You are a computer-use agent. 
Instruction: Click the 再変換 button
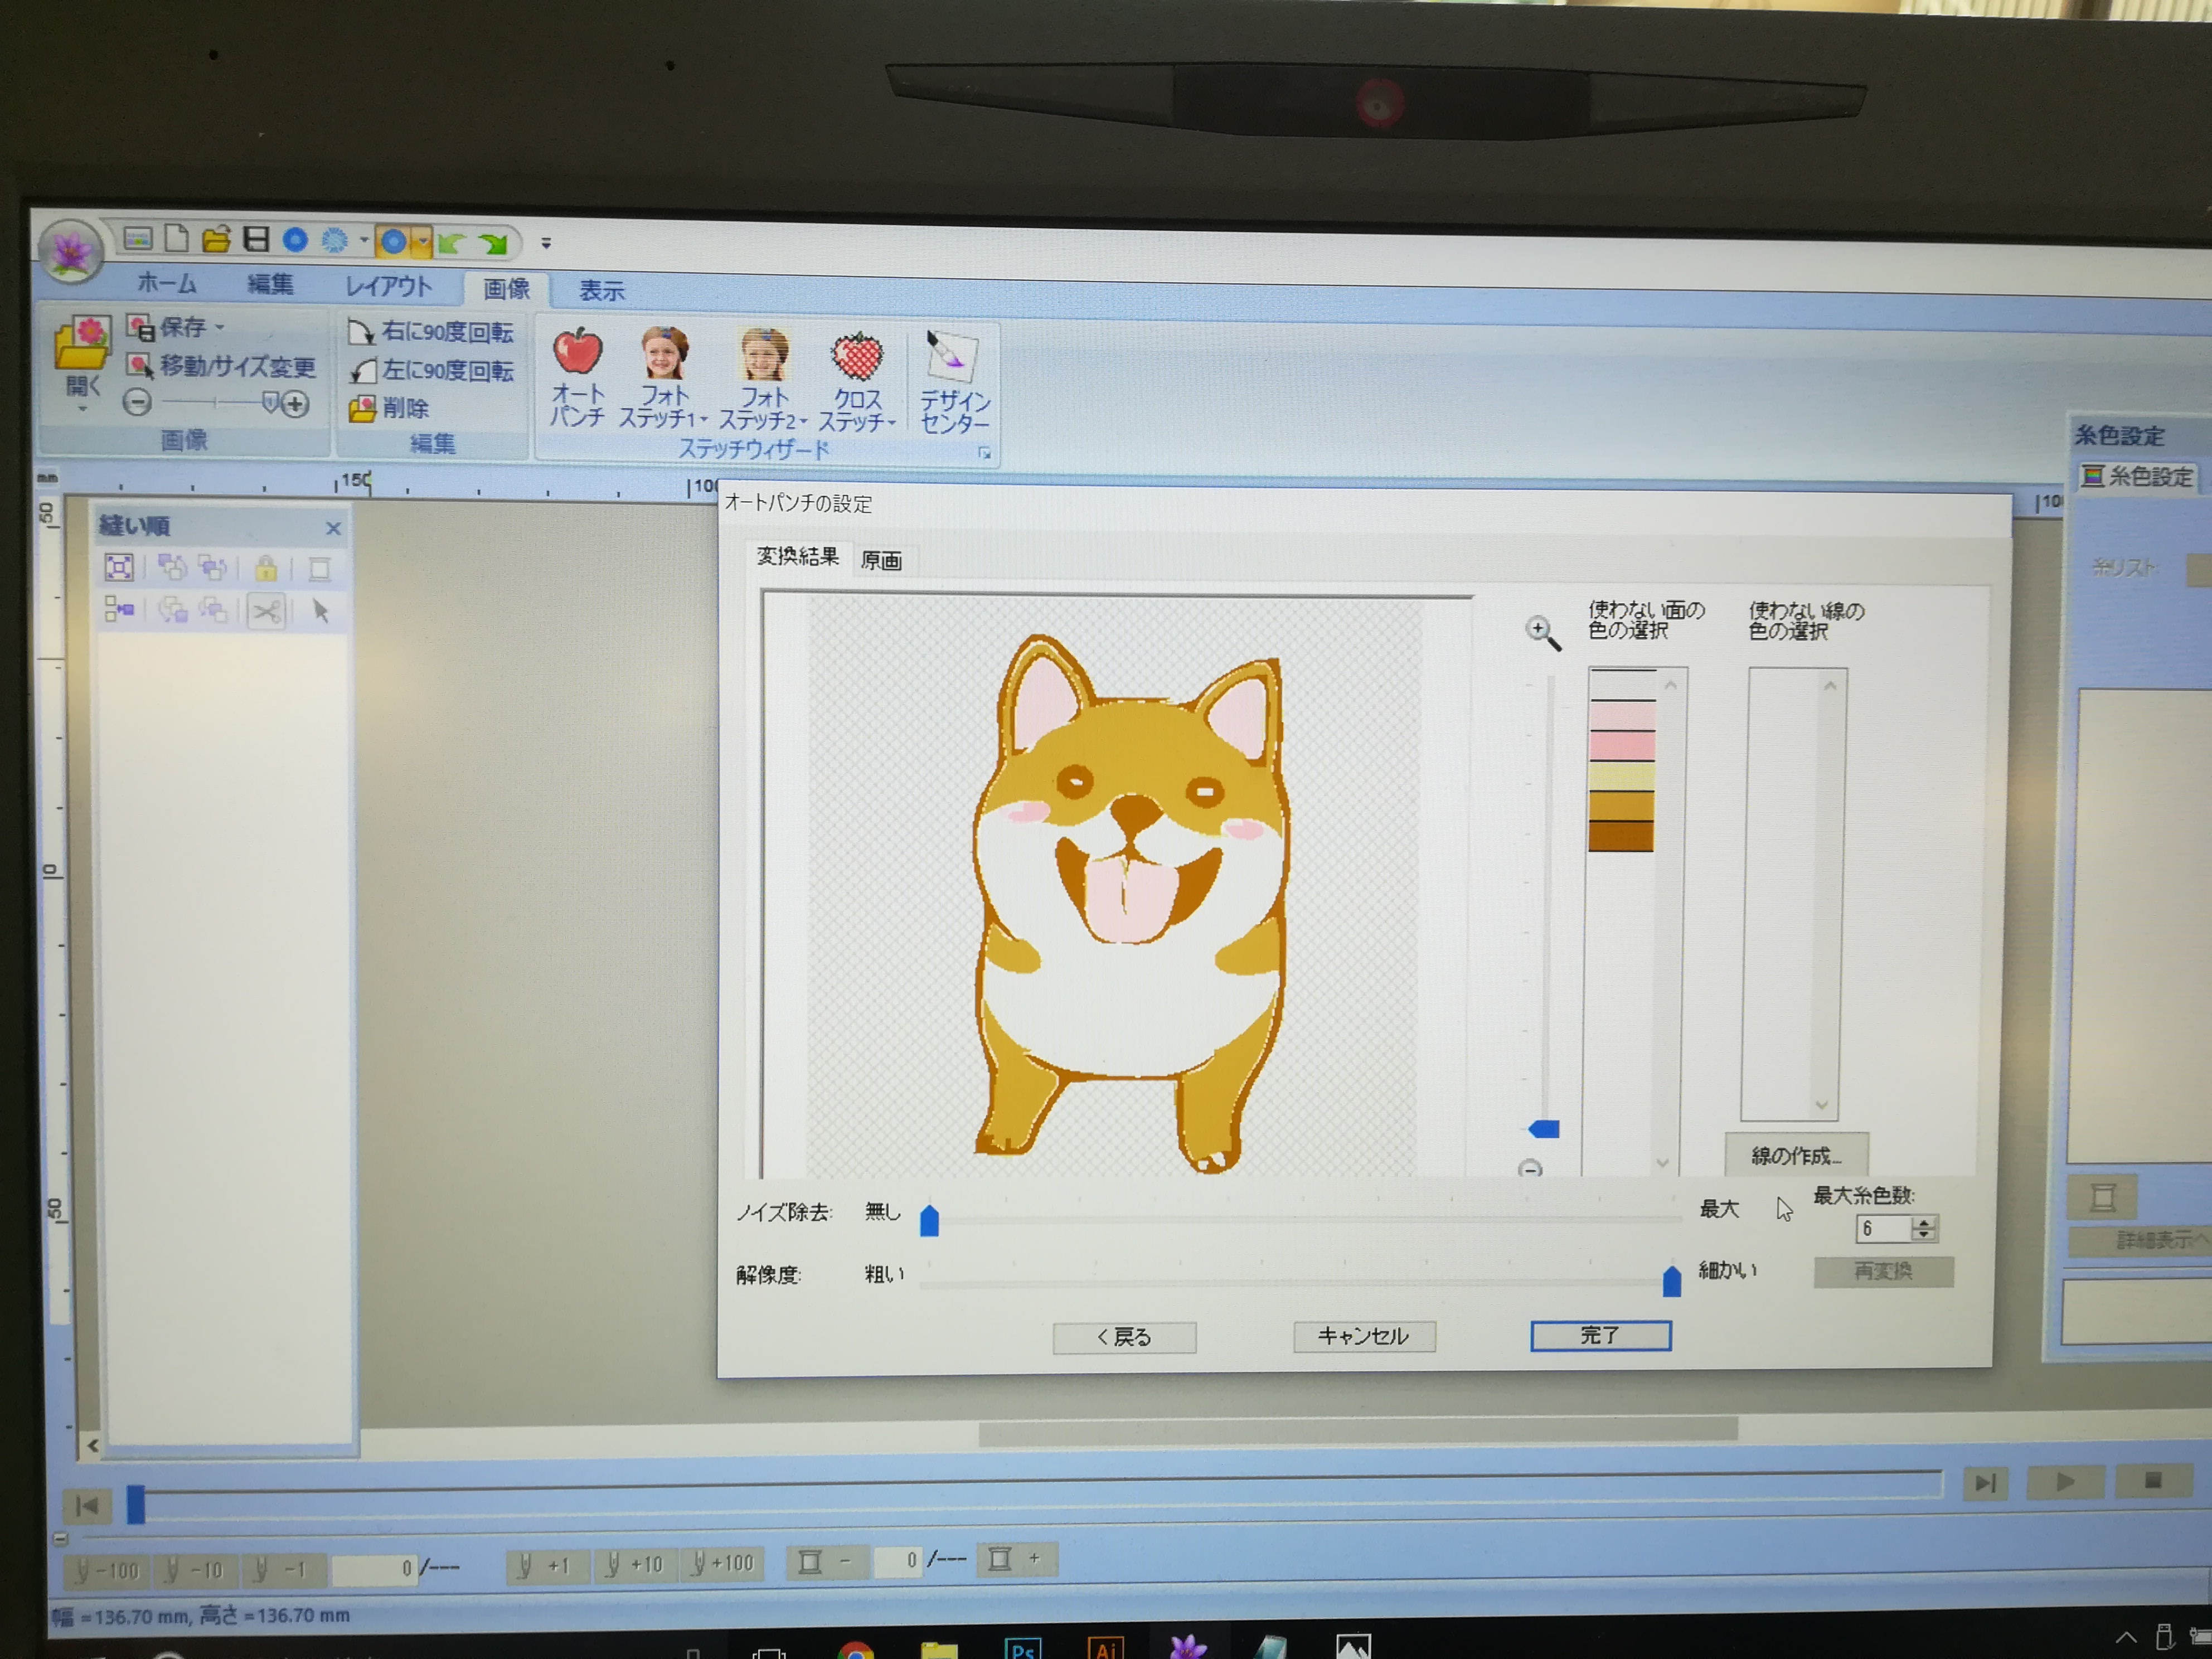1883,1271
